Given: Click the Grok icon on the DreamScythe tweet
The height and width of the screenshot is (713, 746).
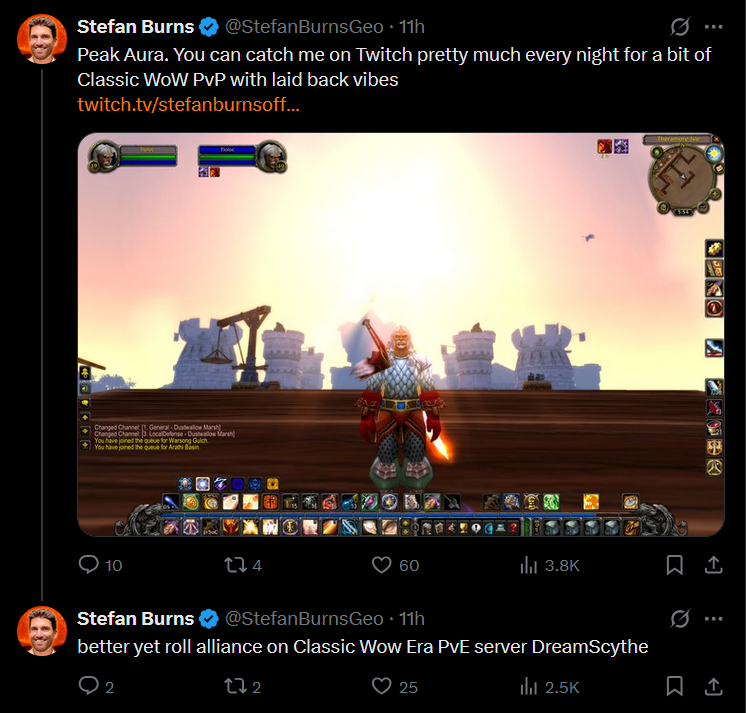Looking at the screenshot, I should click(680, 619).
